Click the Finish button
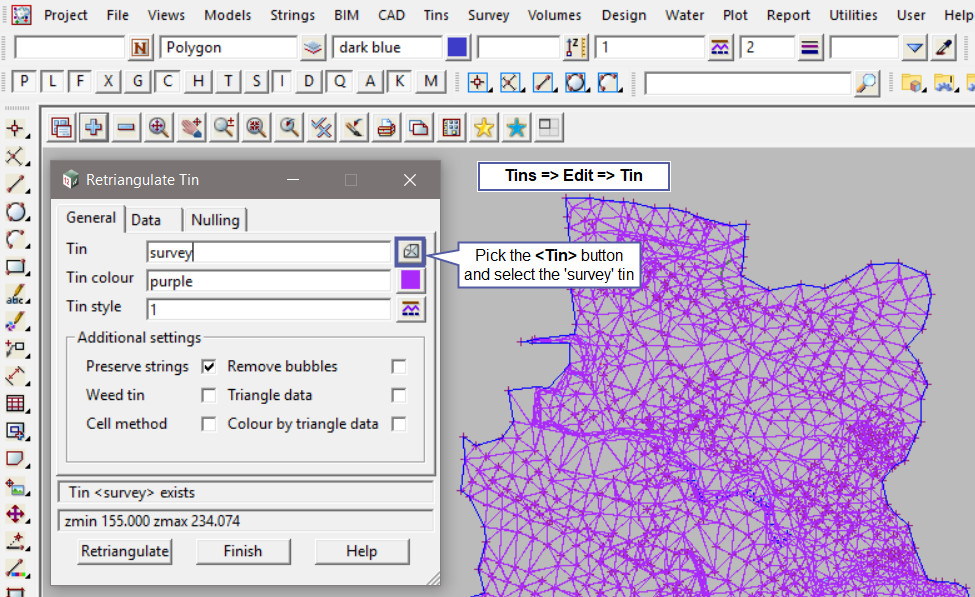The width and height of the screenshot is (975, 597). 243,551
